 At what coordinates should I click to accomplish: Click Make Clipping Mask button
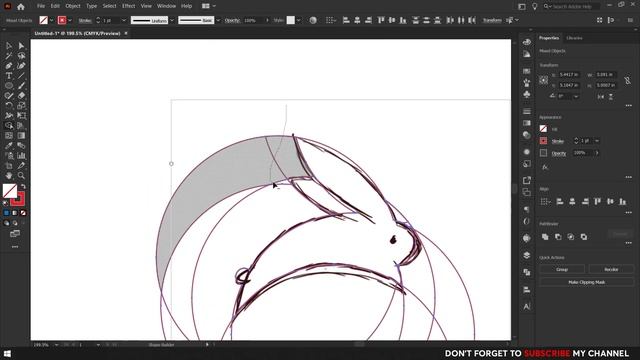tap(587, 282)
